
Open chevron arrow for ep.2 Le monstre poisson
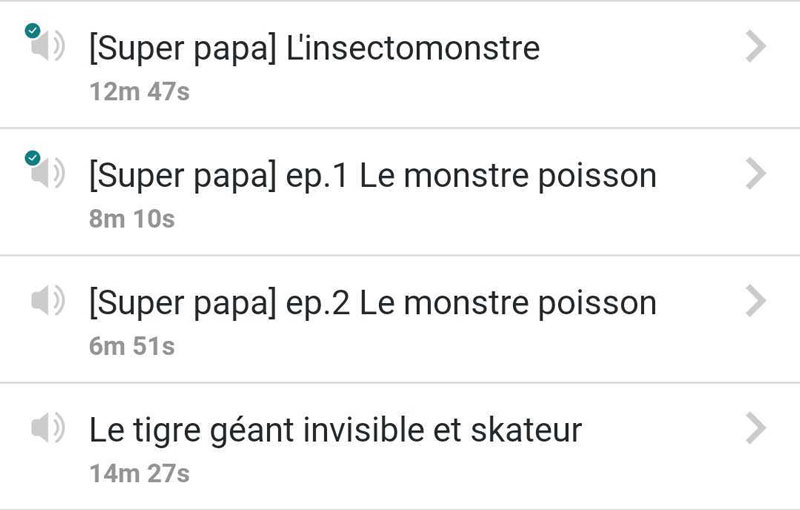tap(756, 300)
